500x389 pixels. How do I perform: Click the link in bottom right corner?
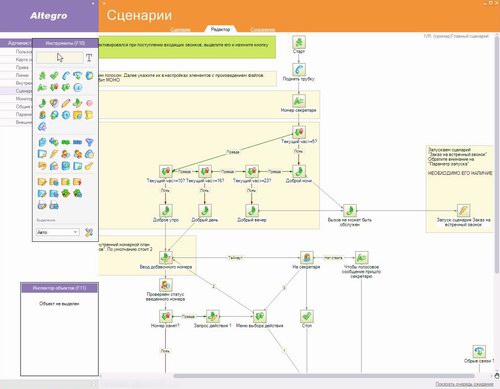tap(464, 384)
